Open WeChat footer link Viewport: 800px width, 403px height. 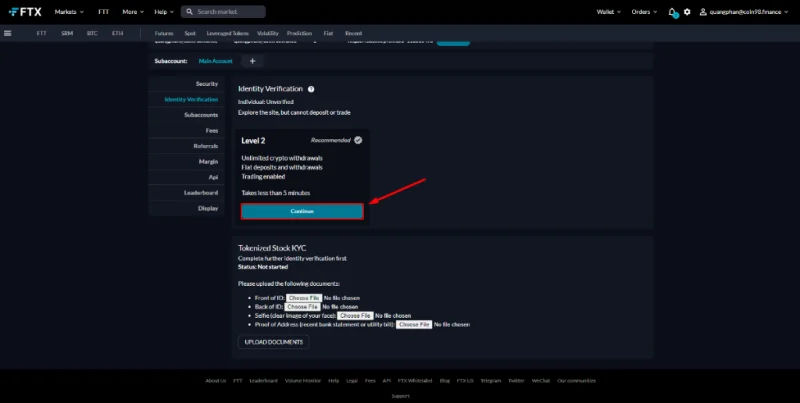[541, 381]
